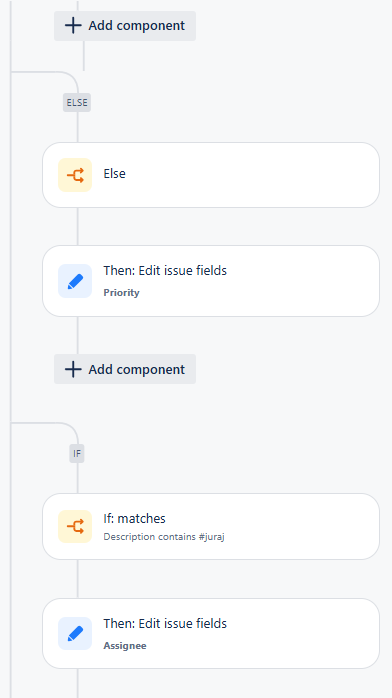The height and width of the screenshot is (698, 392).
Task: Click the pencil icon on the Priority action
Action: coord(75,281)
